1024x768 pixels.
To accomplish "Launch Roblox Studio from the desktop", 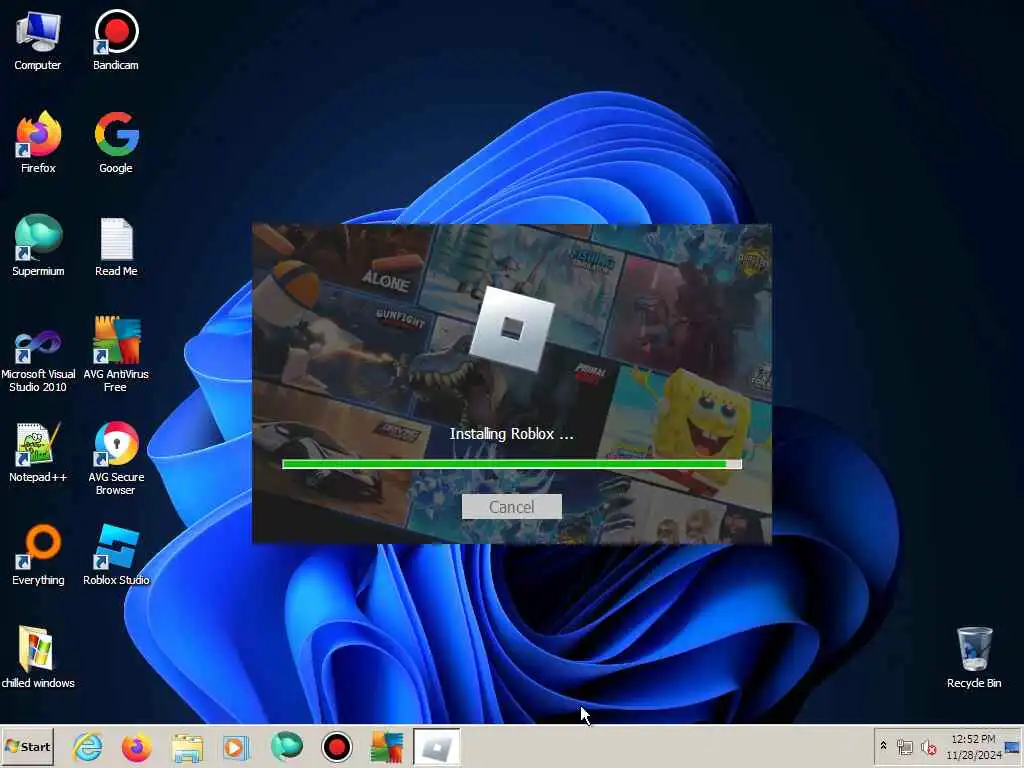I will 116,555.
